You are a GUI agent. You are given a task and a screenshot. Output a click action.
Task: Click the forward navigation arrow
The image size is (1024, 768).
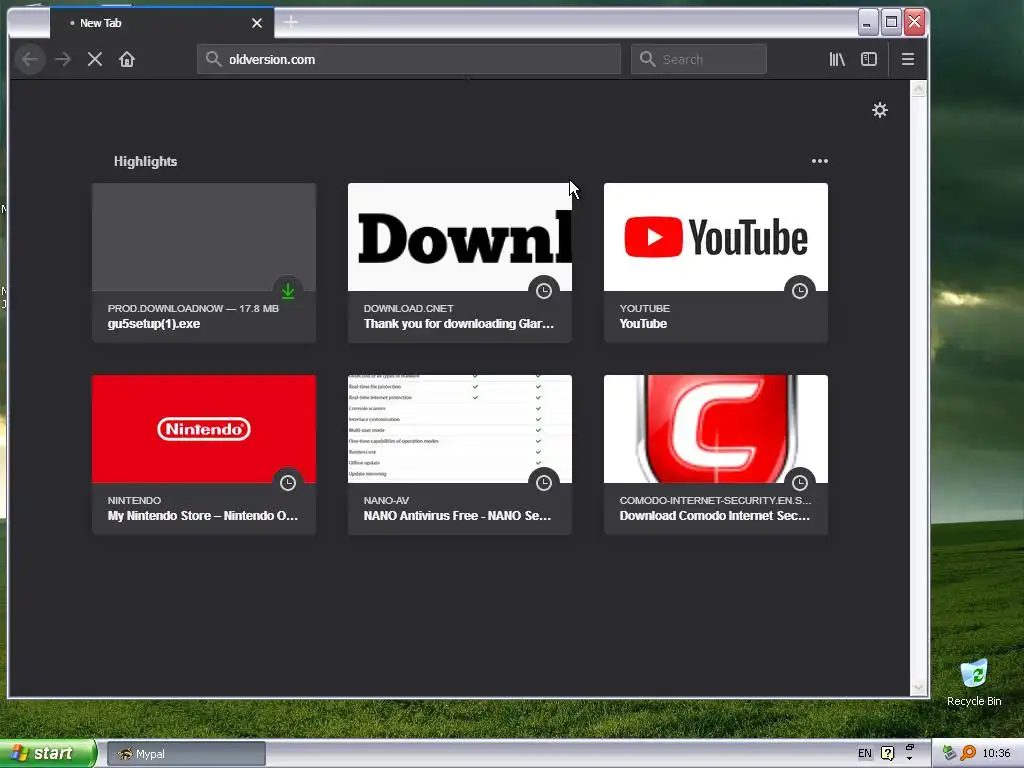pyautogui.click(x=63, y=59)
